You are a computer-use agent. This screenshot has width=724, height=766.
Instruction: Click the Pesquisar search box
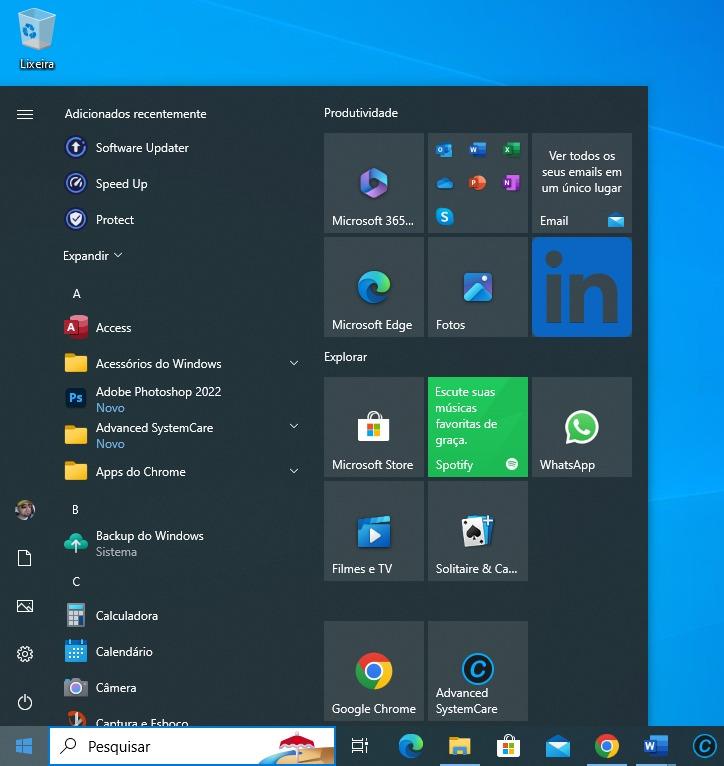(192, 746)
